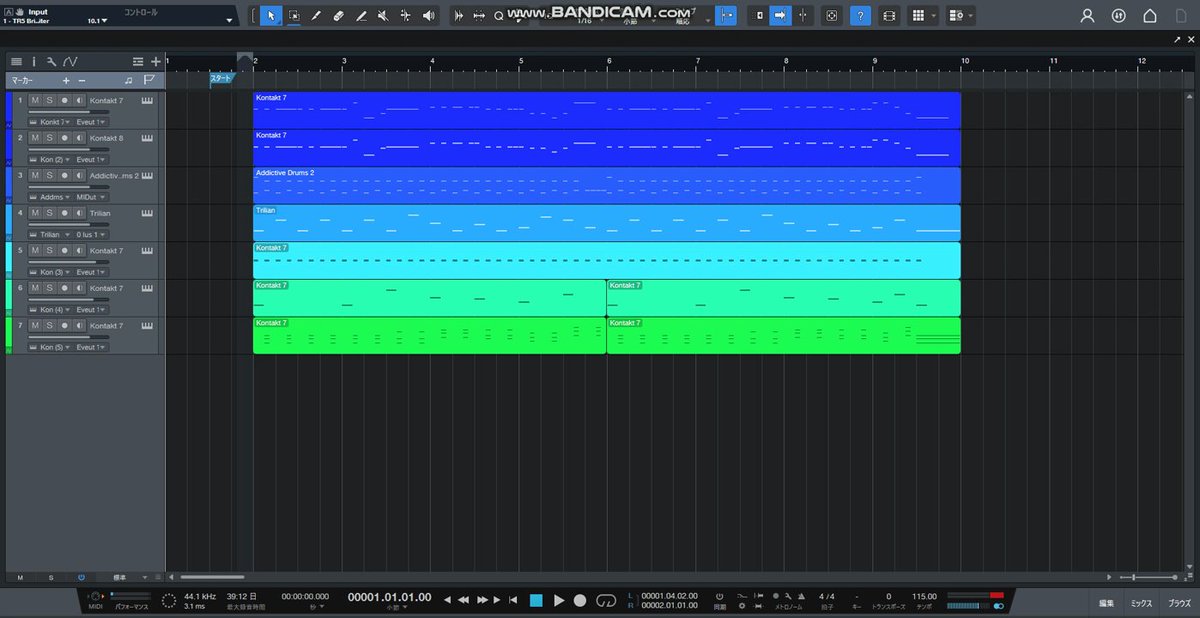
Task: Expand the grid layout icon dropdown
Action: (934, 16)
